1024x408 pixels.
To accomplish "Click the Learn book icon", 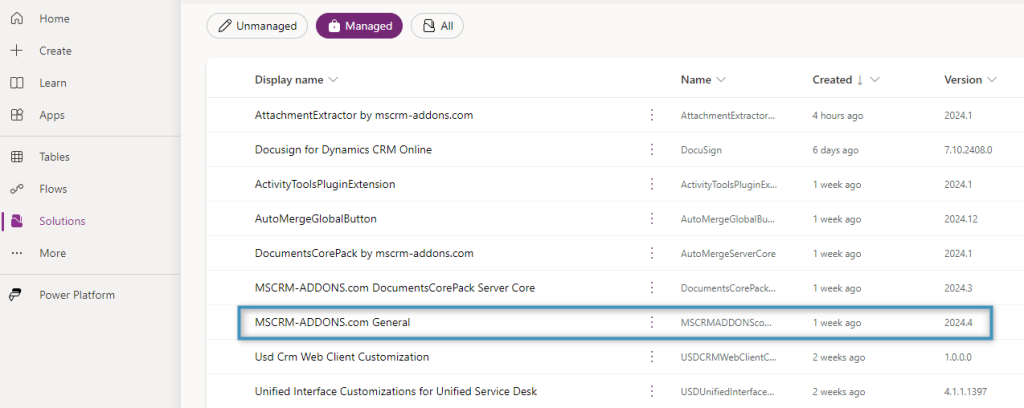I will click(17, 83).
